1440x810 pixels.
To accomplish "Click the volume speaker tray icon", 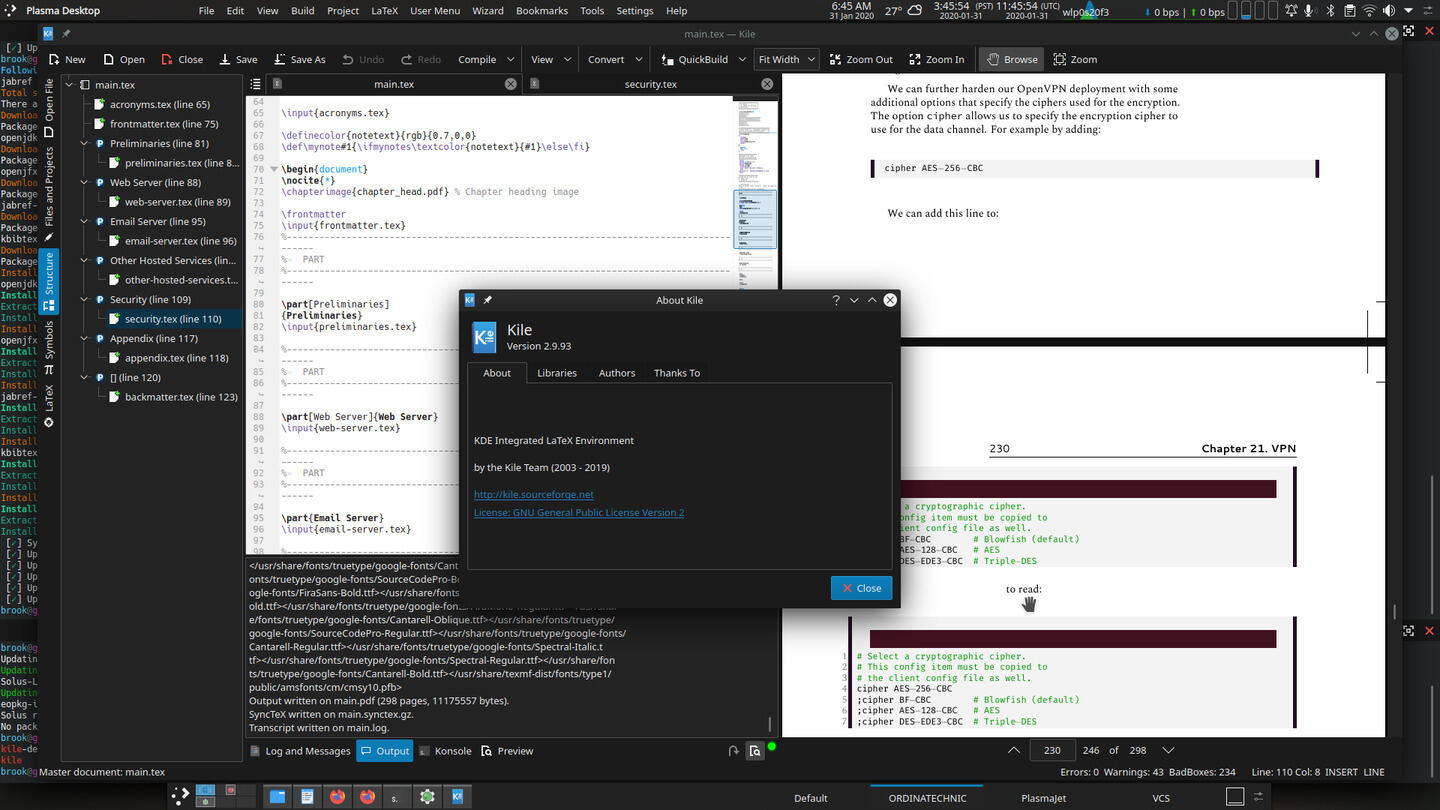I will [x=1390, y=11].
